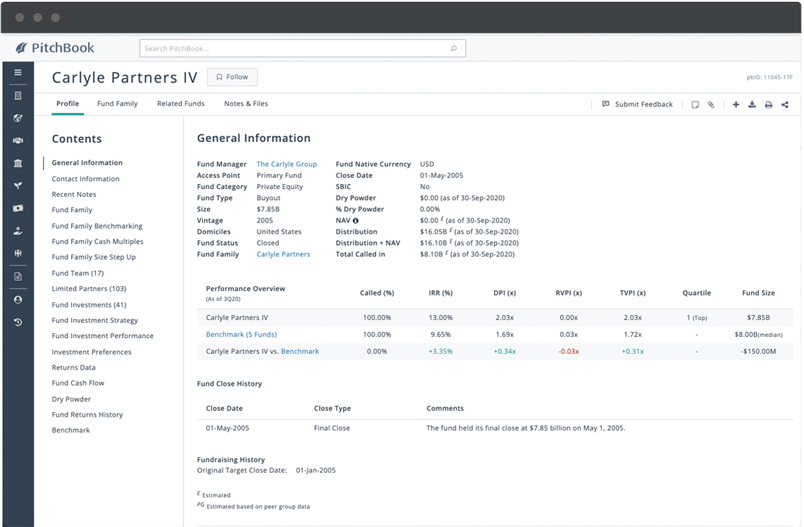Open the Benchmark (5 Funds) link
The height and width of the screenshot is (527, 804).
point(241,335)
